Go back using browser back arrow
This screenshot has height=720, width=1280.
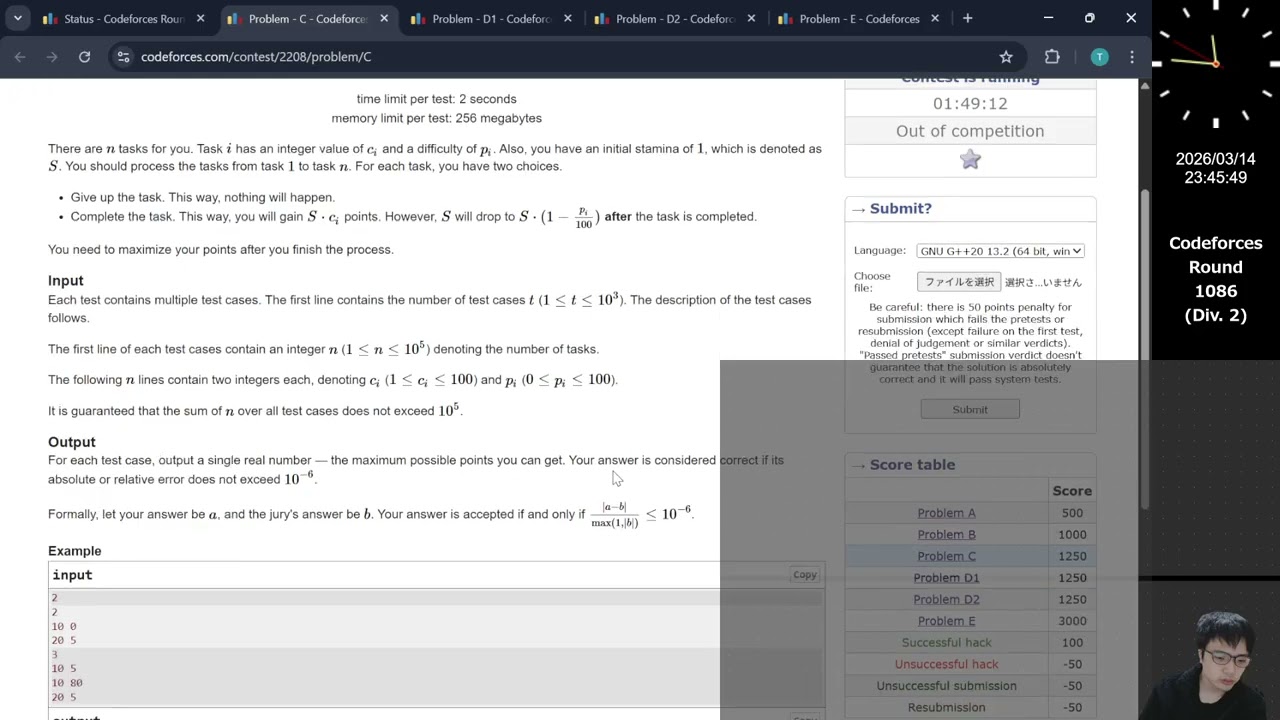(20, 57)
